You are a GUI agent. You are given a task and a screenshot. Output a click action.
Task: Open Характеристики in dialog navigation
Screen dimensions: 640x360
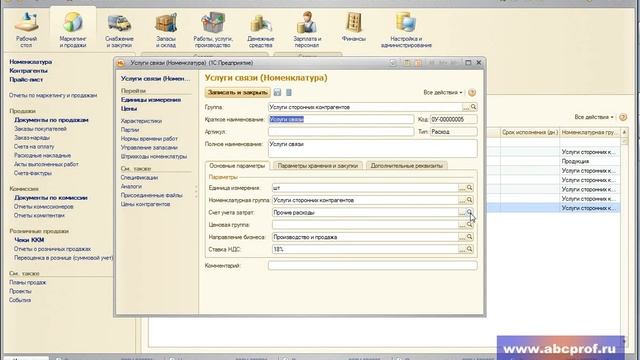point(141,121)
